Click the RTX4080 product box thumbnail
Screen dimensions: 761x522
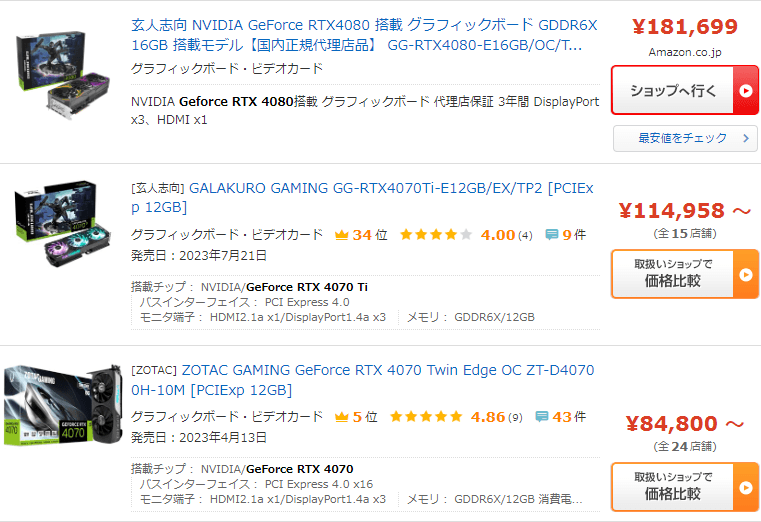tap(63, 75)
